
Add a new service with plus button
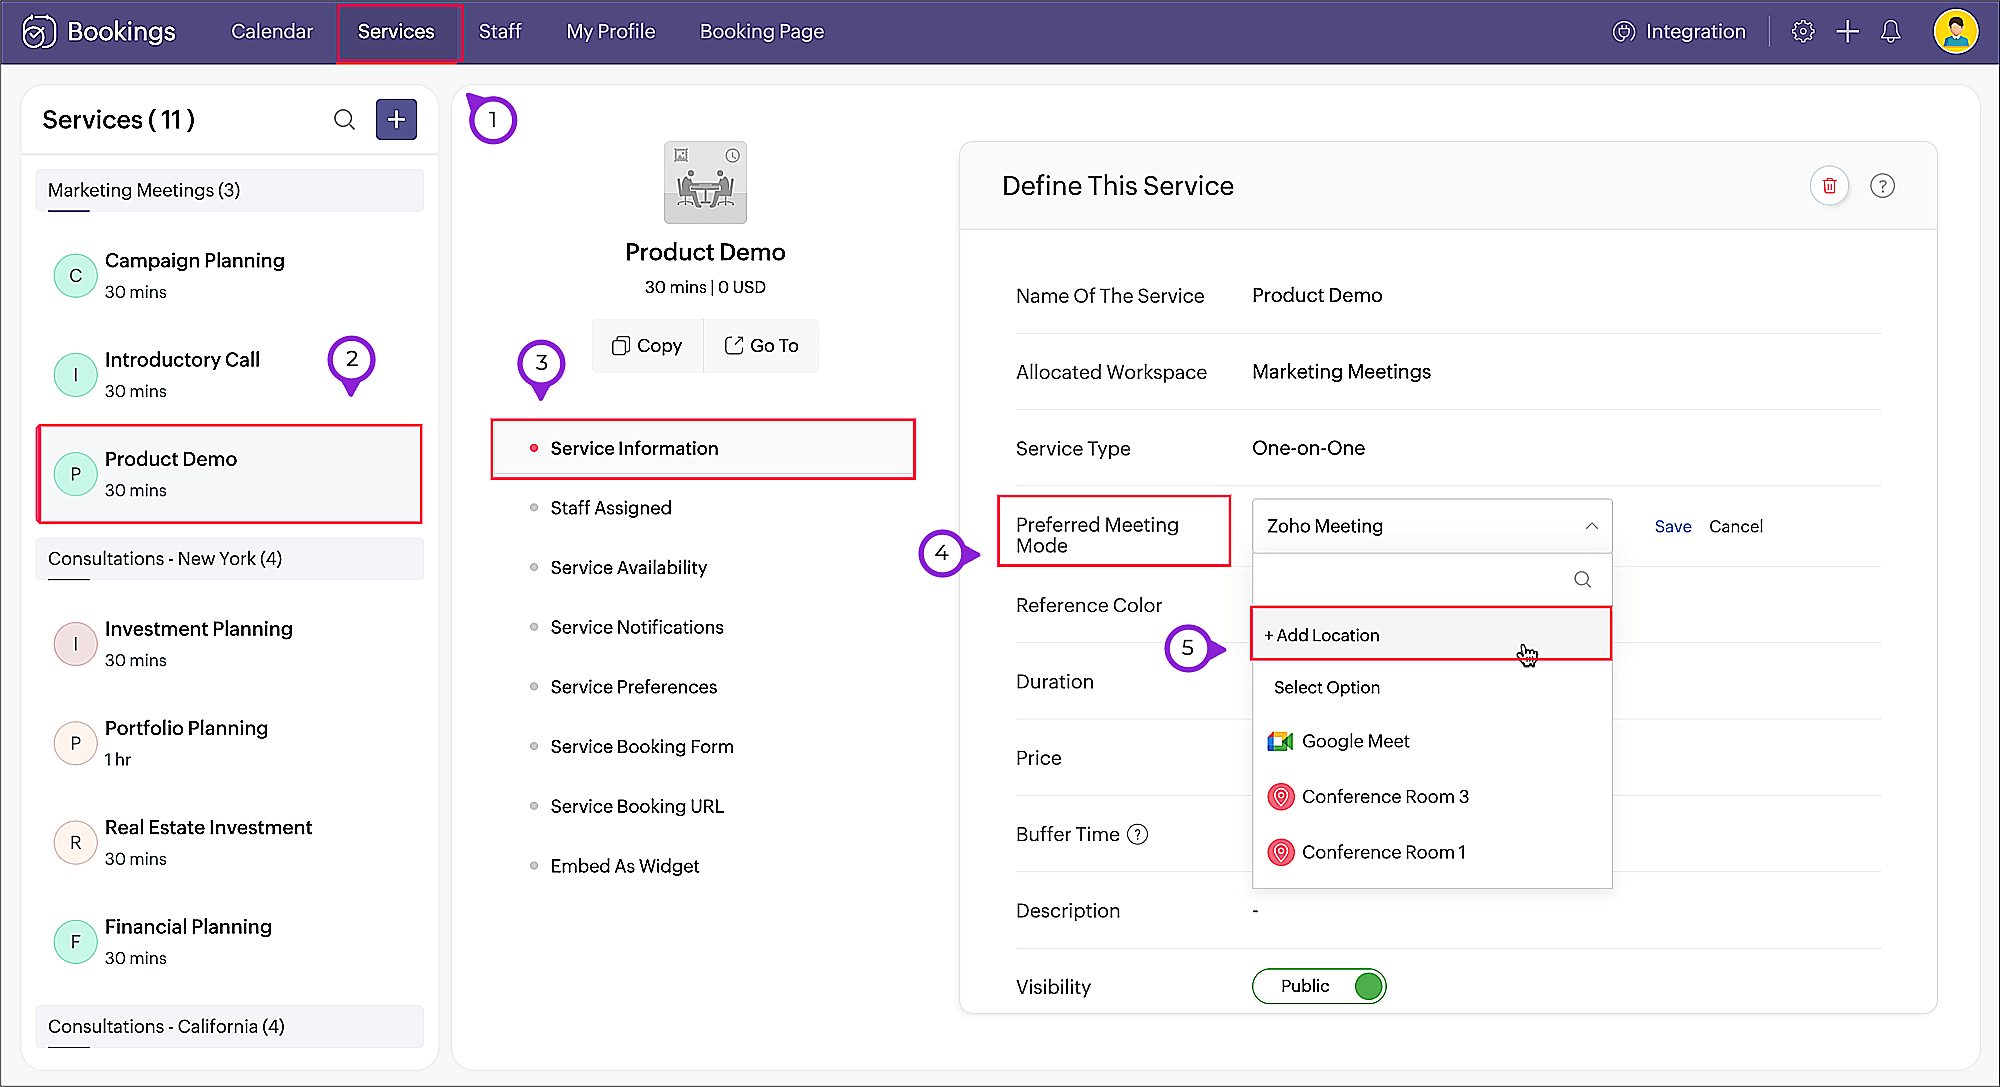pyautogui.click(x=396, y=120)
